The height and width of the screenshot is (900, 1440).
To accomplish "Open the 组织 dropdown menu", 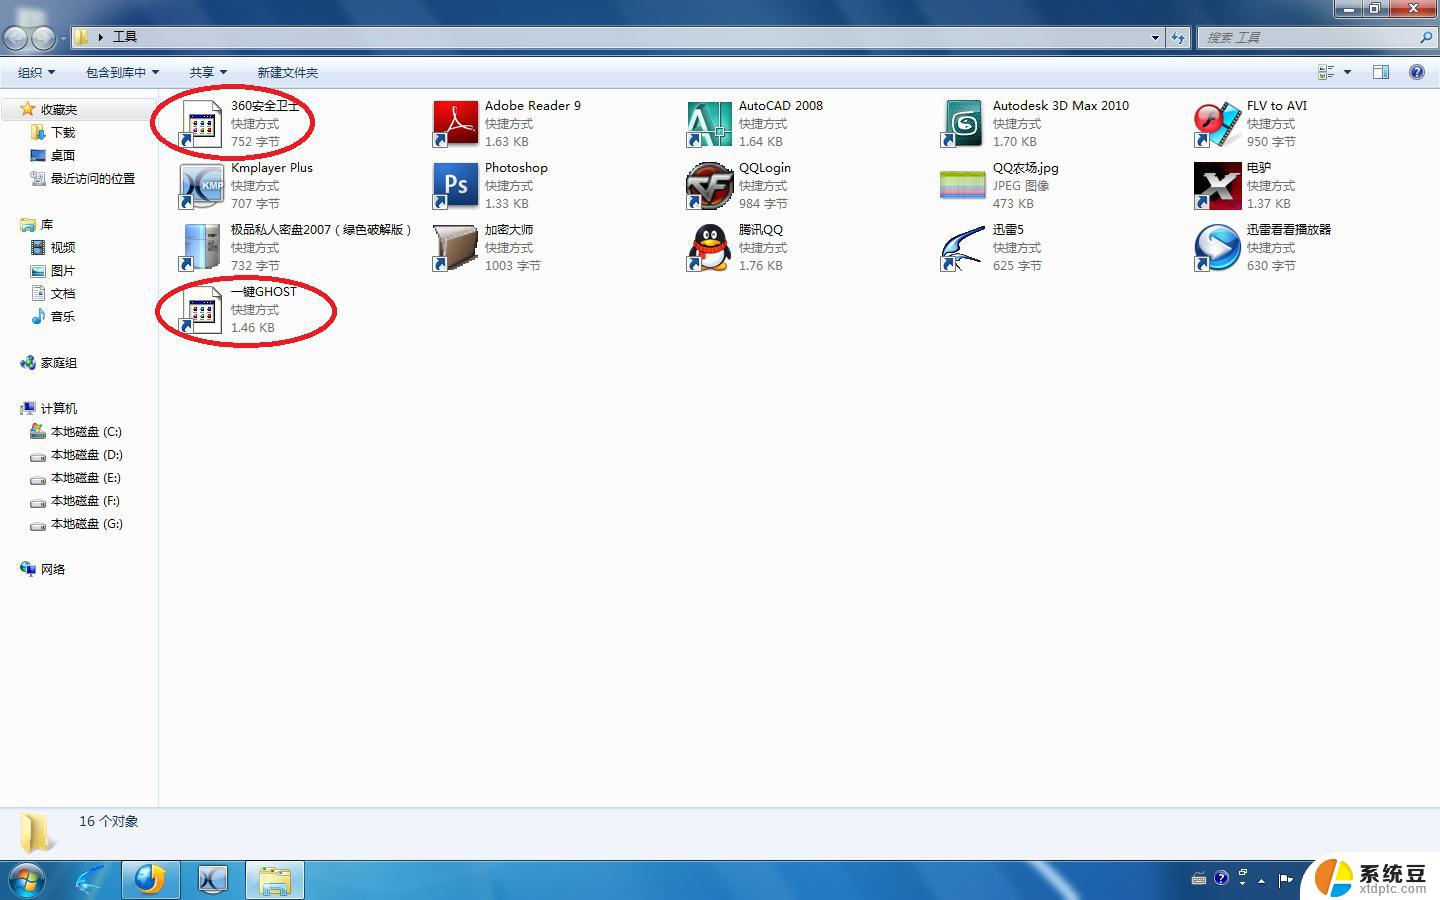I will [x=36, y=72].
